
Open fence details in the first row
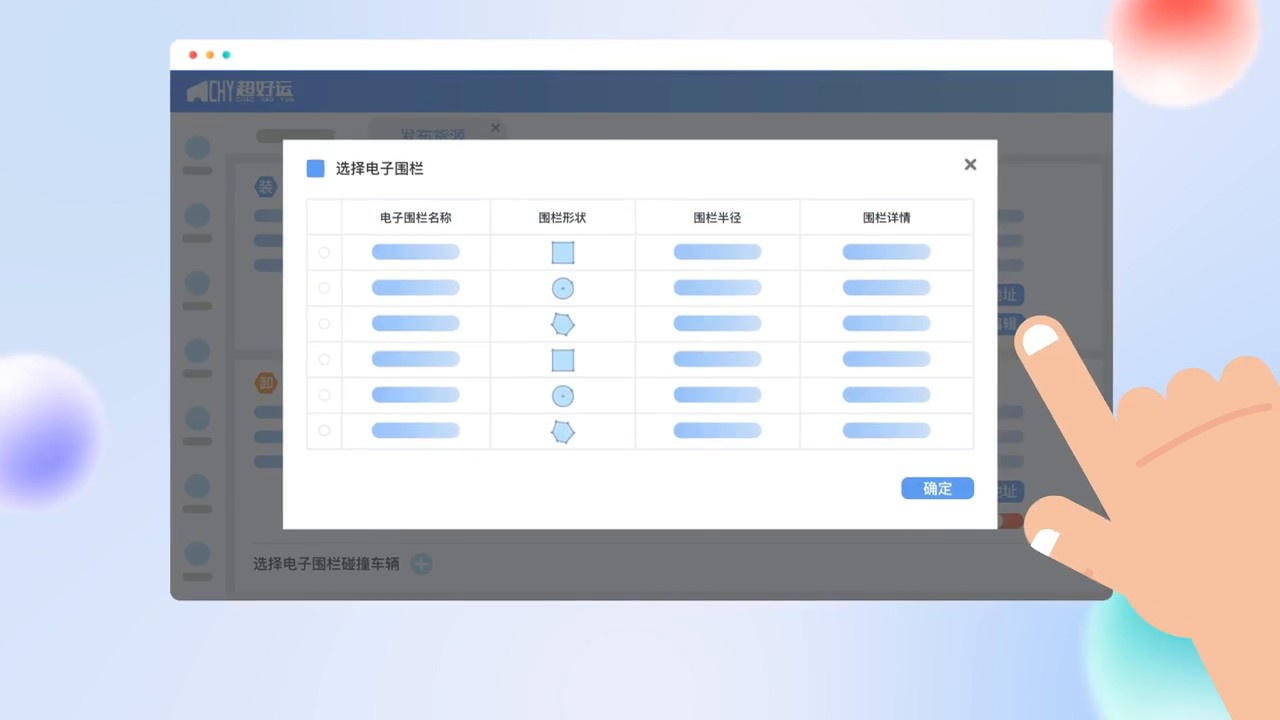[886, 252]
